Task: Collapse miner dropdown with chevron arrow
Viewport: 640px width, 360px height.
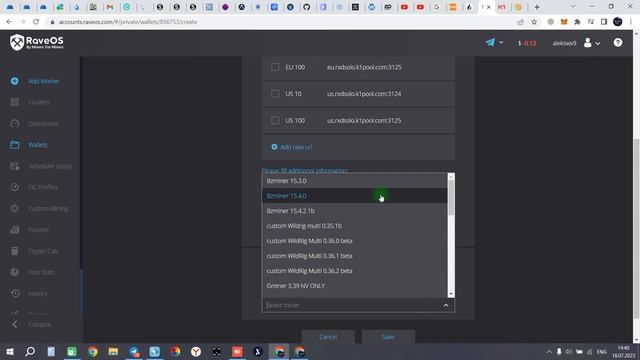Action: tap(446, 305)
